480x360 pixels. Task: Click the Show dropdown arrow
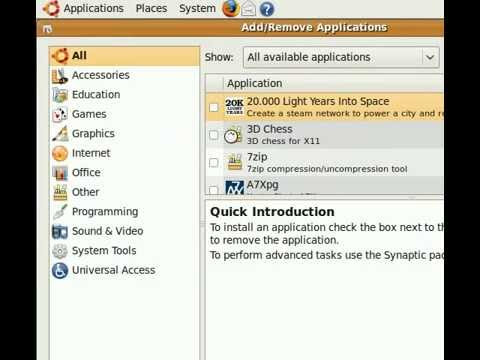tap(430, 57)
